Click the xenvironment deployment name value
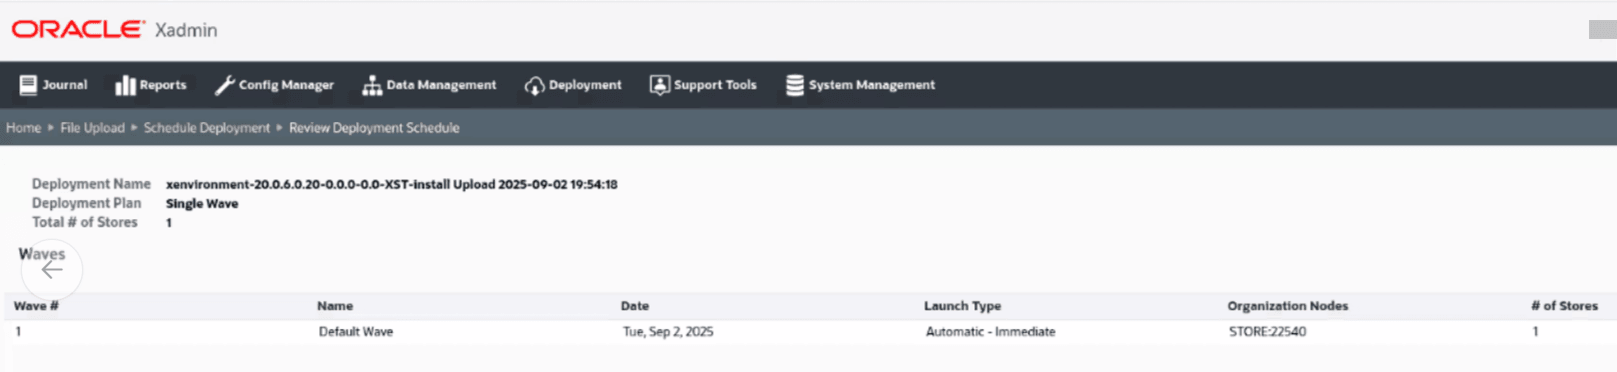The height and width of the screenshot is (372, 1617). point(392,185)
